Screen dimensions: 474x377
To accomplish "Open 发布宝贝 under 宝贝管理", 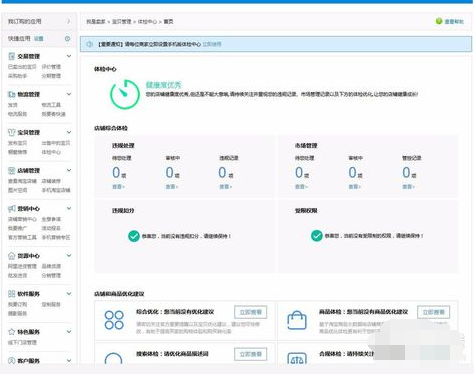I will point(17,143).
